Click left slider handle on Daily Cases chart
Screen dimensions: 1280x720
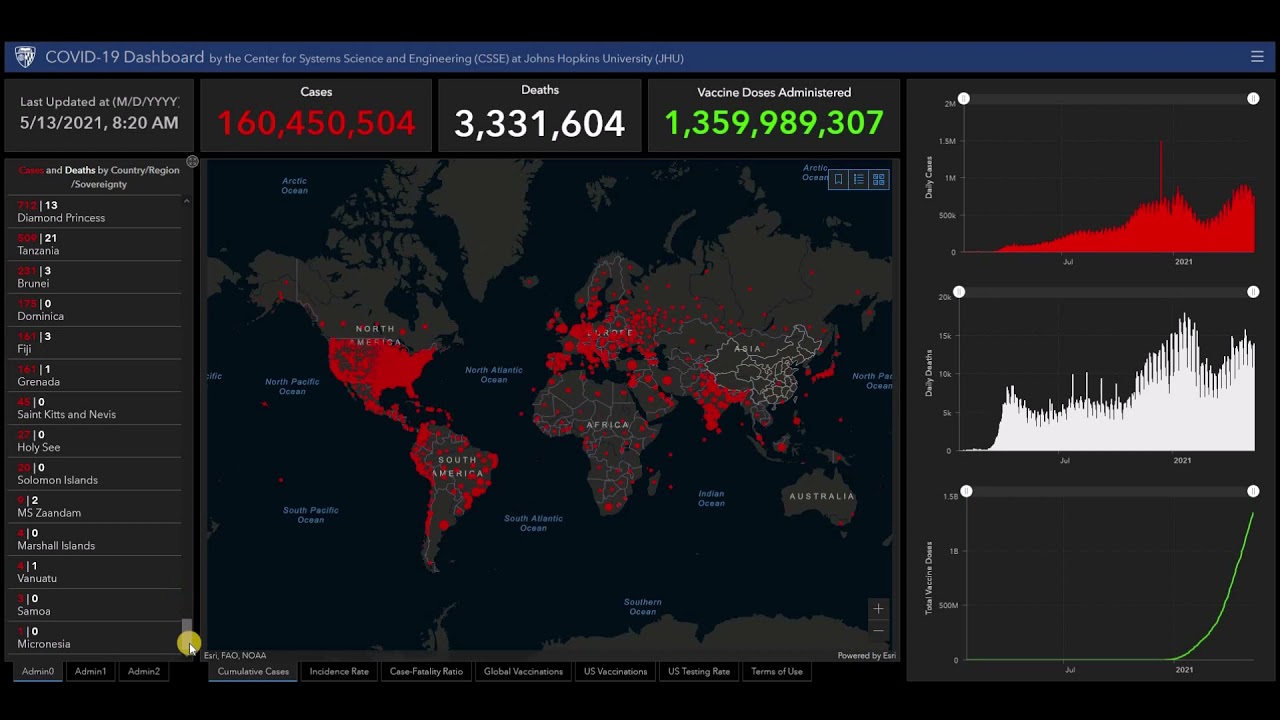[x=964, y=99]
